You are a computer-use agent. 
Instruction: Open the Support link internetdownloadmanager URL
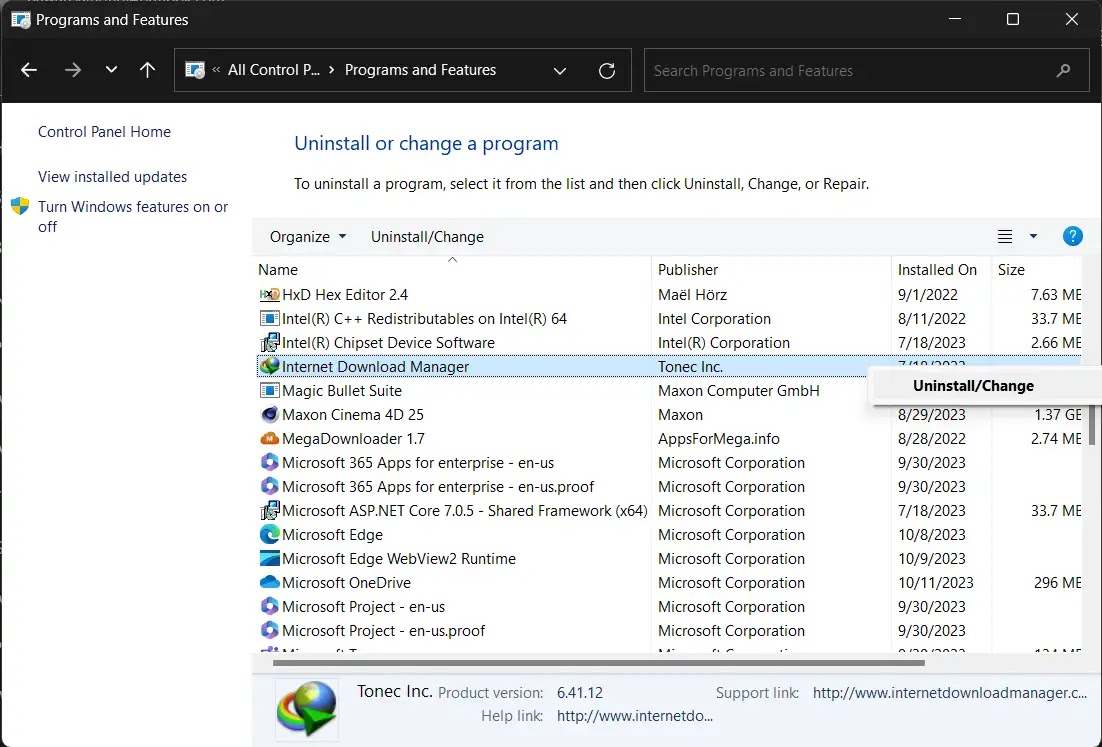pyautogui.click(x=949, y=693)
